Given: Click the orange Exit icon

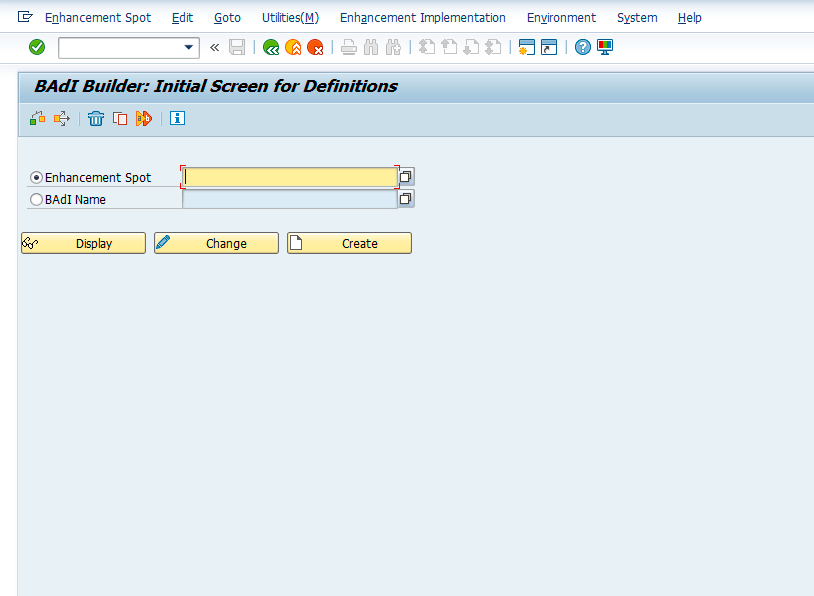Looking at the screenshot, I should point(293,47).
